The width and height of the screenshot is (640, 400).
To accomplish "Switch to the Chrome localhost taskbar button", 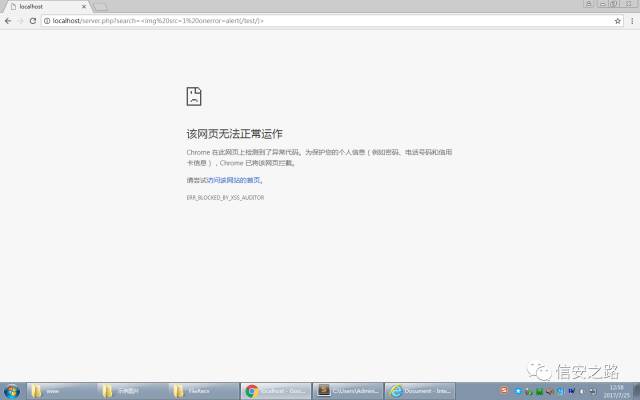I will pos(276,391).
